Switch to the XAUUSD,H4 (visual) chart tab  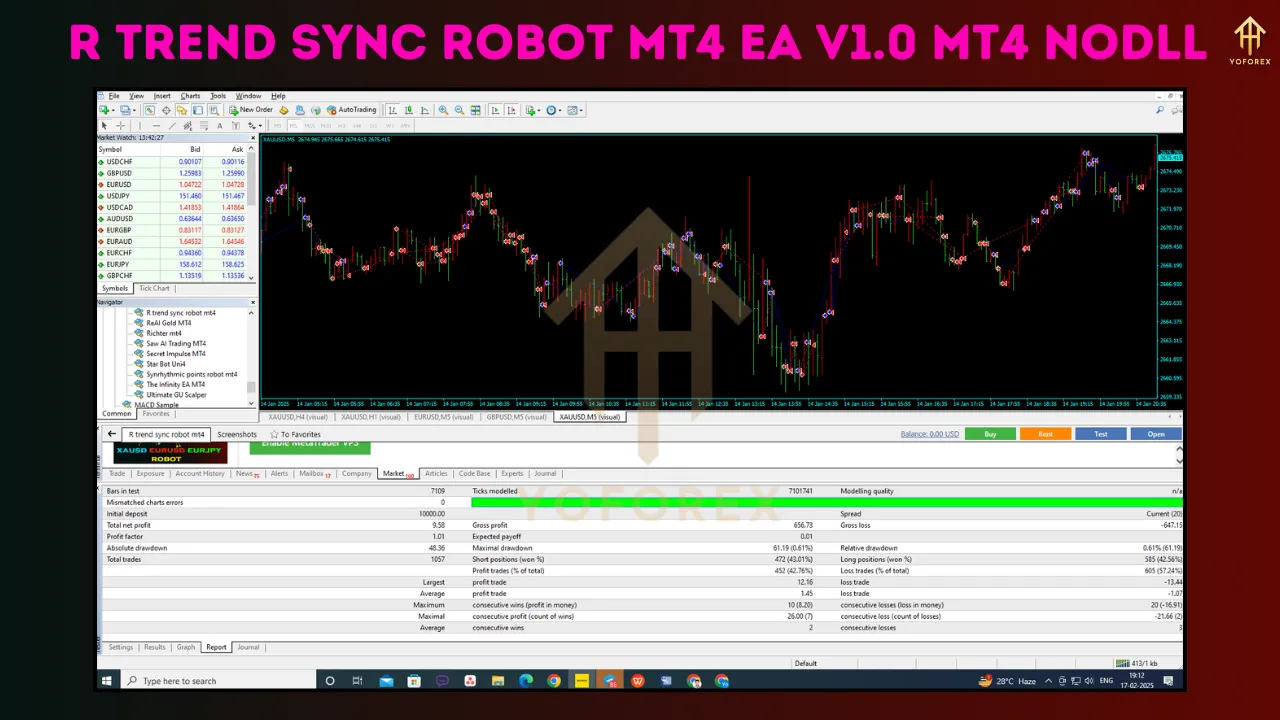tap(298, 417)
